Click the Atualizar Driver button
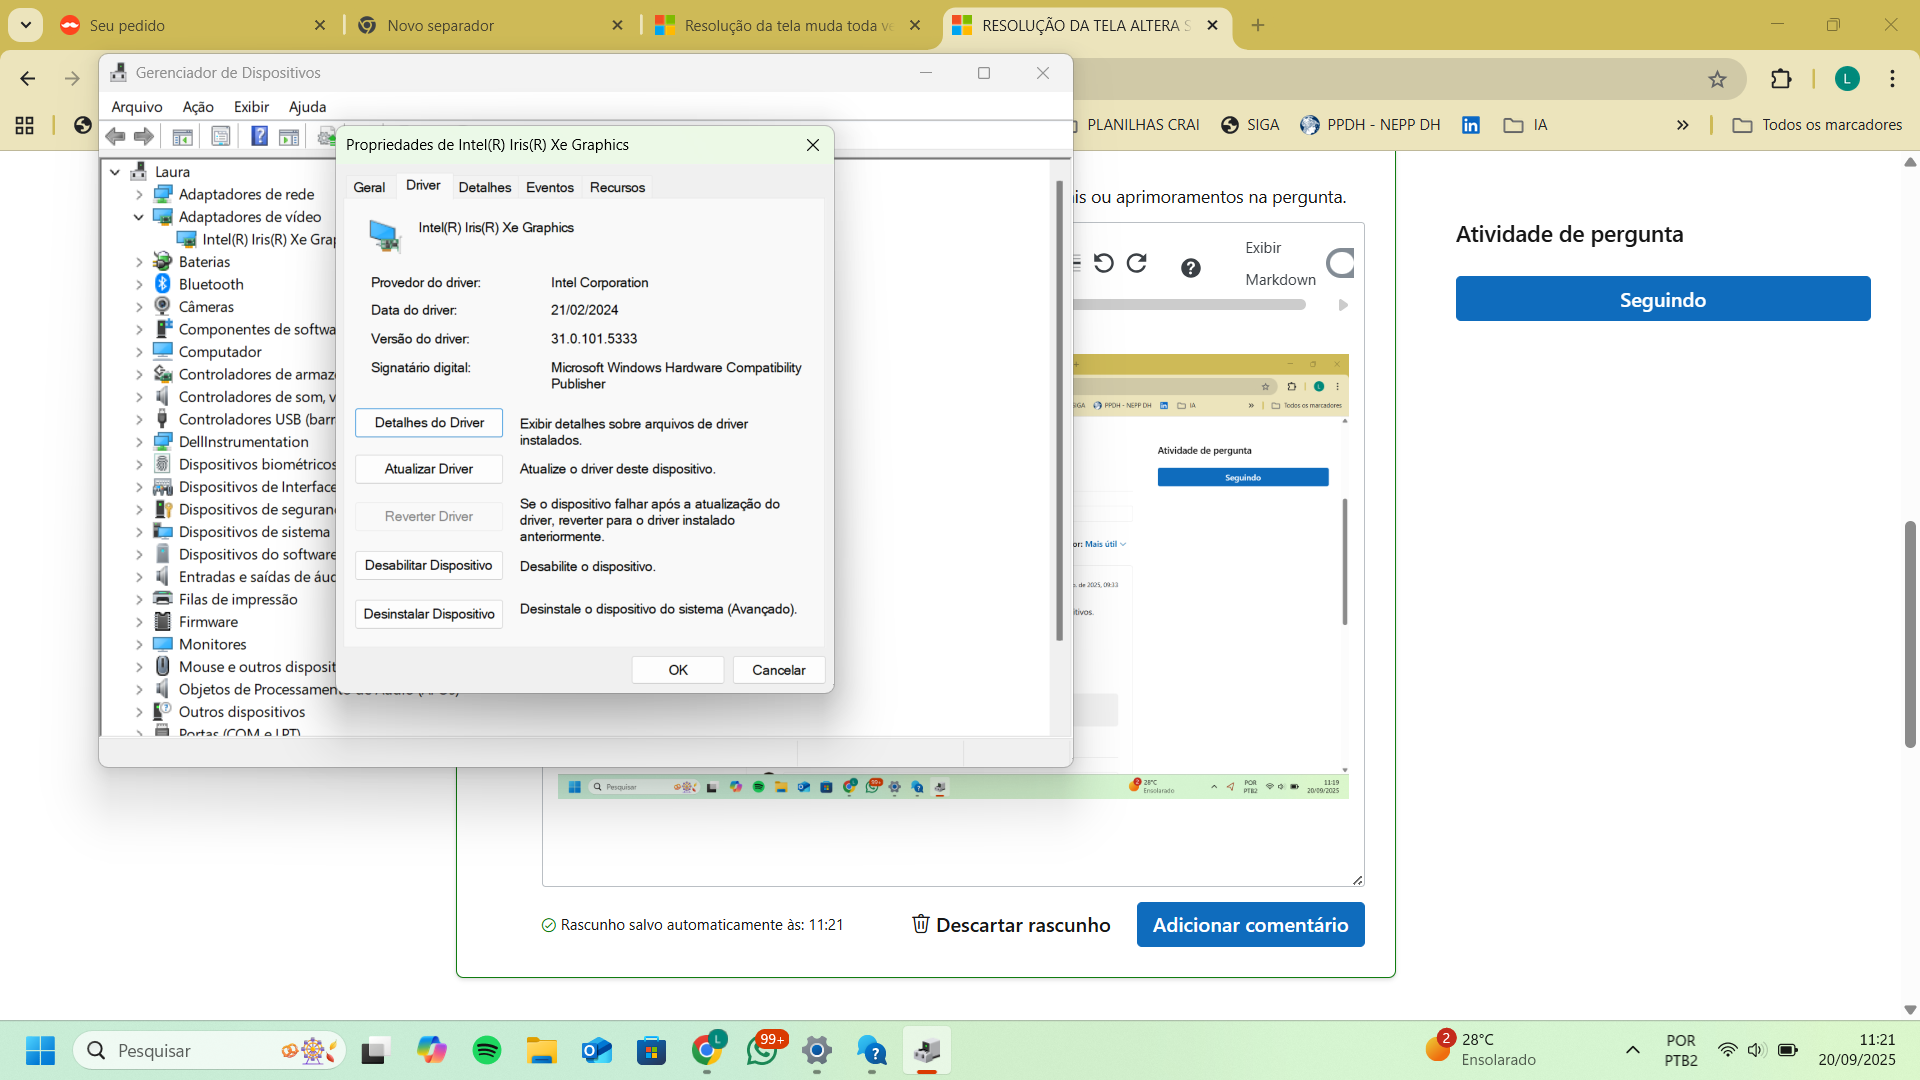 tap(429, 469)
